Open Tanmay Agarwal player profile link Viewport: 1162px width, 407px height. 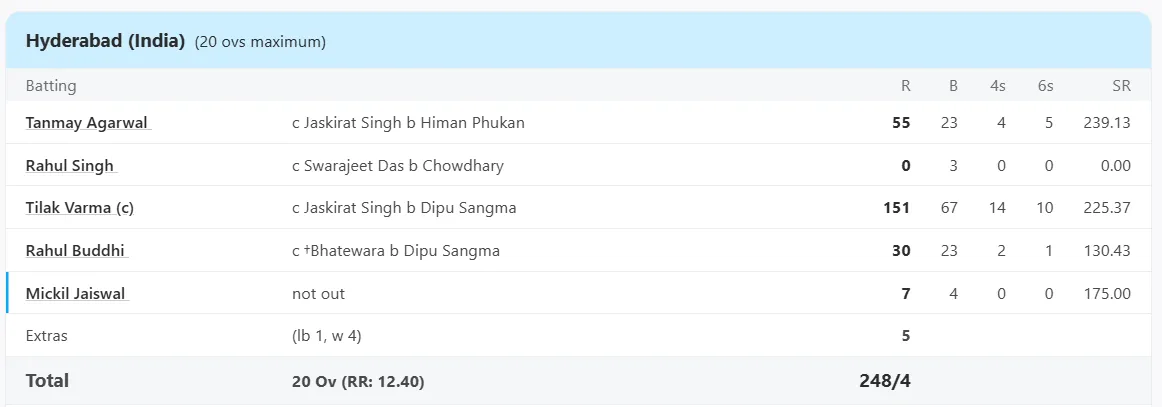click(x=88, y=122)
